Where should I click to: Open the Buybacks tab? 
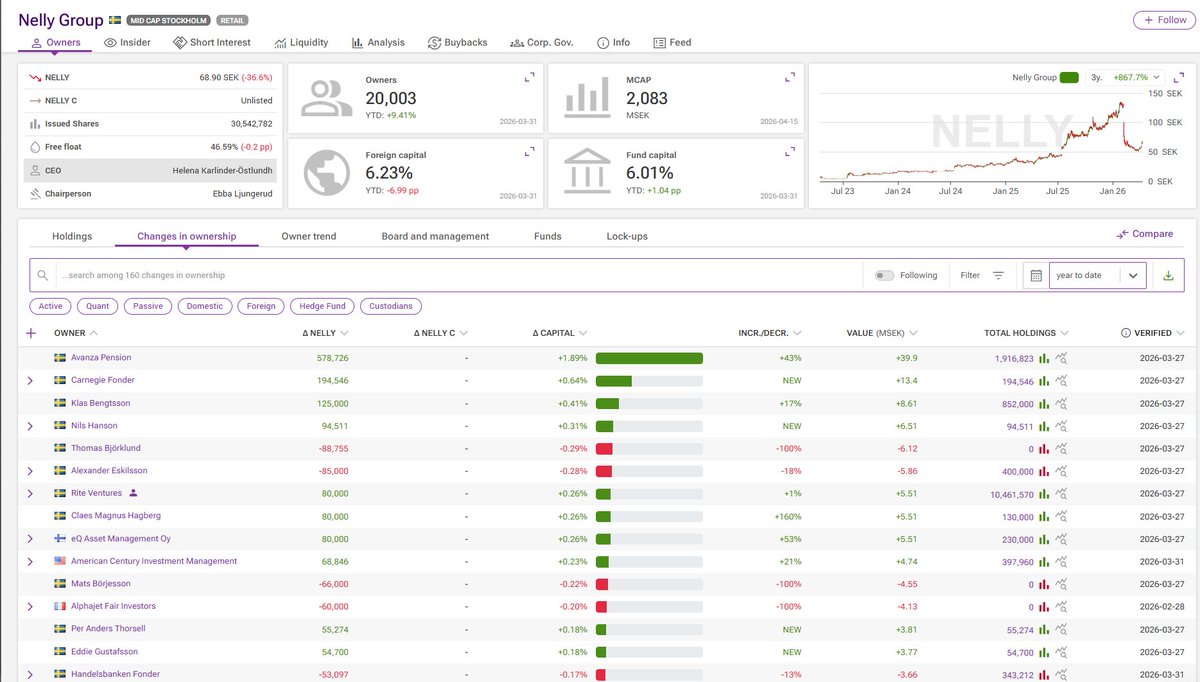458,43
